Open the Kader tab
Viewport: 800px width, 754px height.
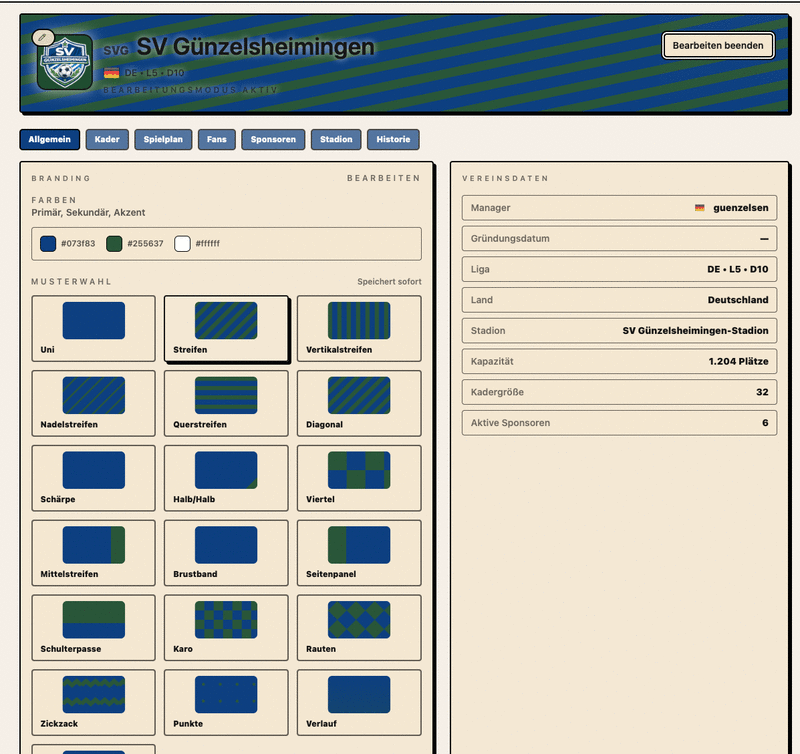coord(107,140)
